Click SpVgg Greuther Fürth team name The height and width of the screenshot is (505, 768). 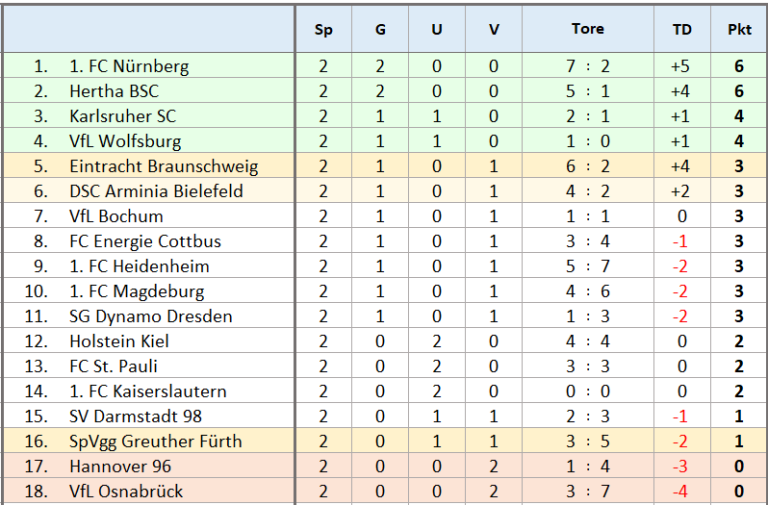(156, 441)
